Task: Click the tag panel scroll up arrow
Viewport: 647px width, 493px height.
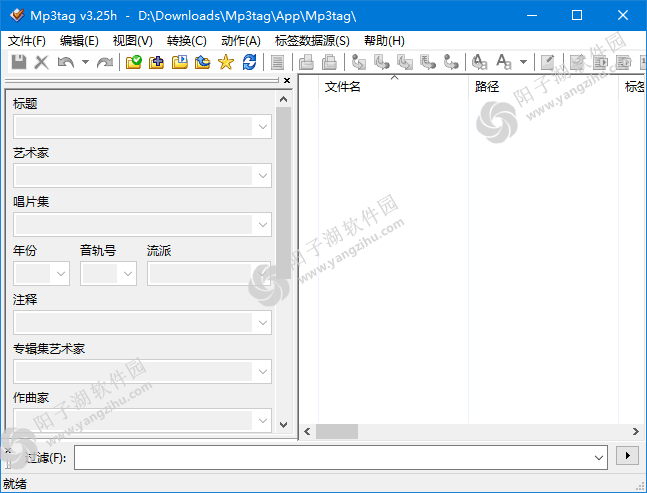Action: tap(283, 99)
